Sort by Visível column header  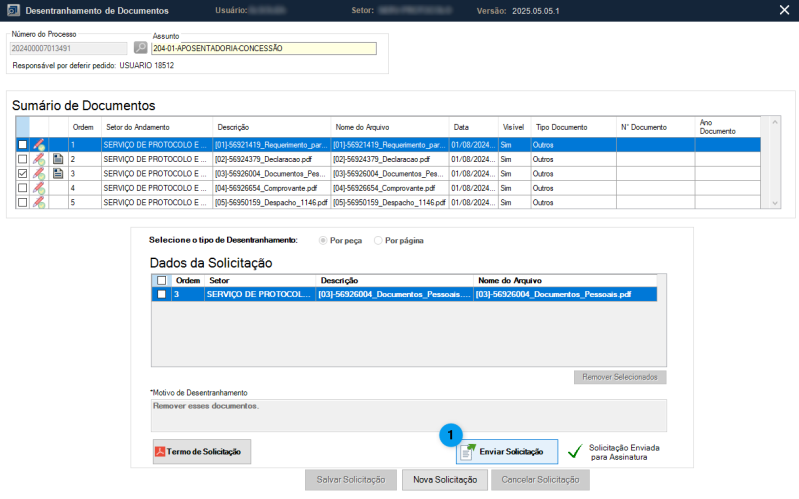pyautogui.click(x=514, y=127)
